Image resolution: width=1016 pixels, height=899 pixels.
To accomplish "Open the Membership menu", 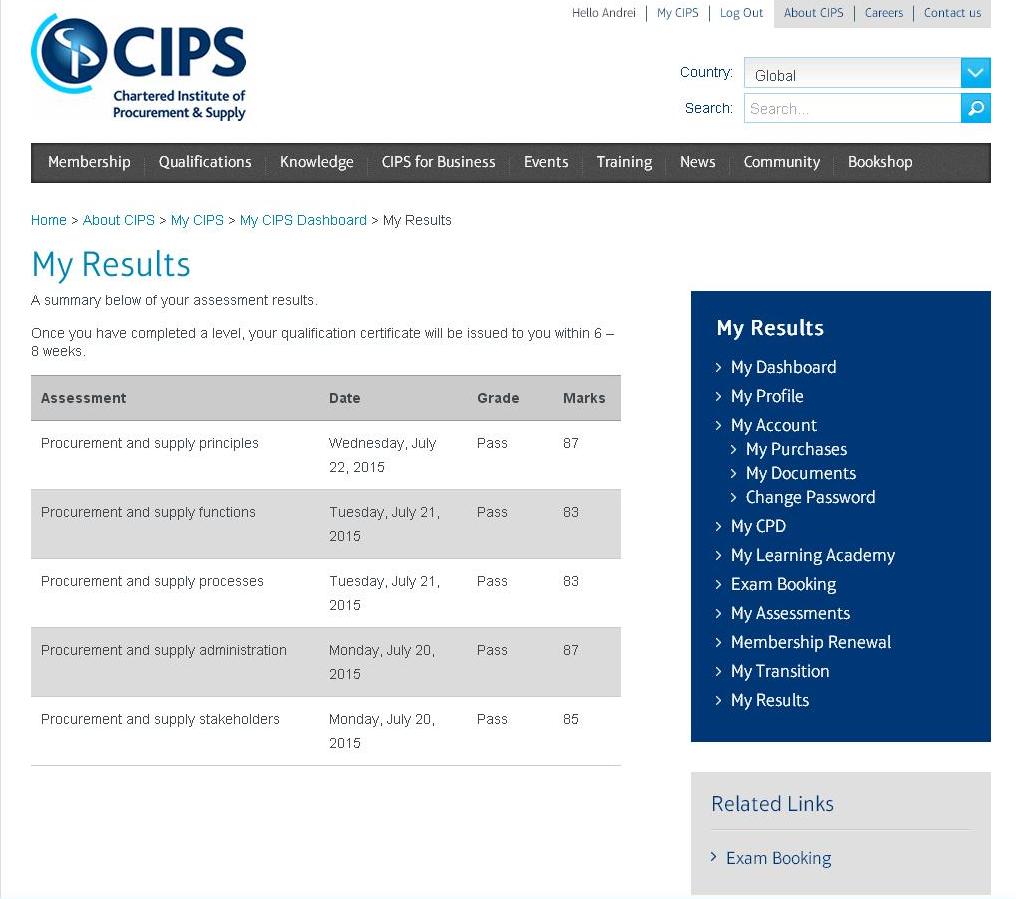I will click(89, 162).
